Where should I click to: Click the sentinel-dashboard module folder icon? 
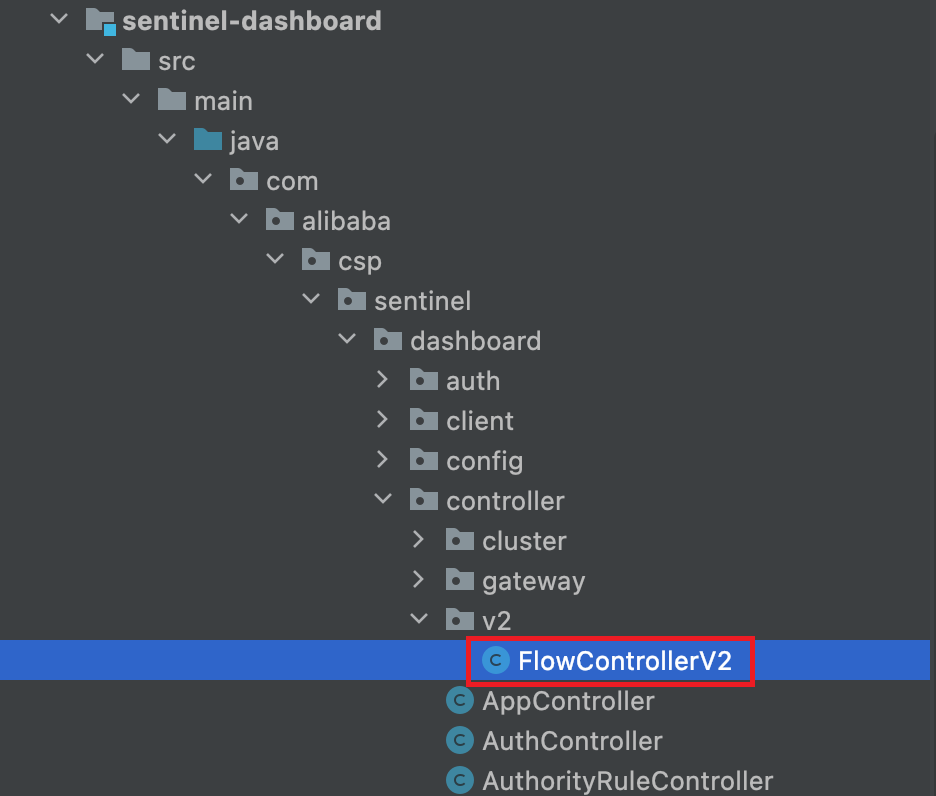pyautogui.click(x=100, y=21)
